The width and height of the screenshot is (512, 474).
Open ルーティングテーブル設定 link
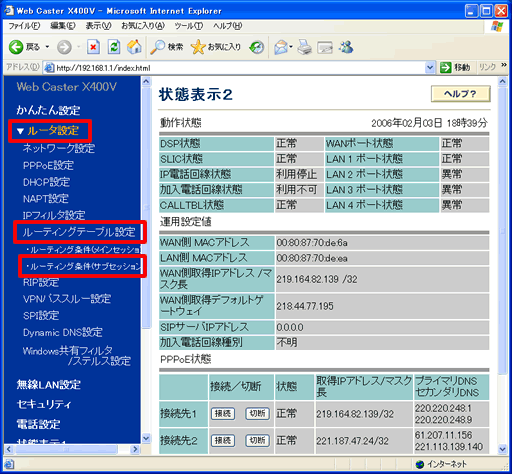[x=79, y=232]
